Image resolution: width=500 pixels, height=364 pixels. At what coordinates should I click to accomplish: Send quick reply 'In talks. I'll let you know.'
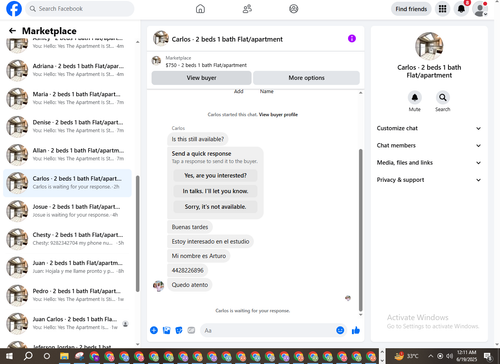(215, 191)
